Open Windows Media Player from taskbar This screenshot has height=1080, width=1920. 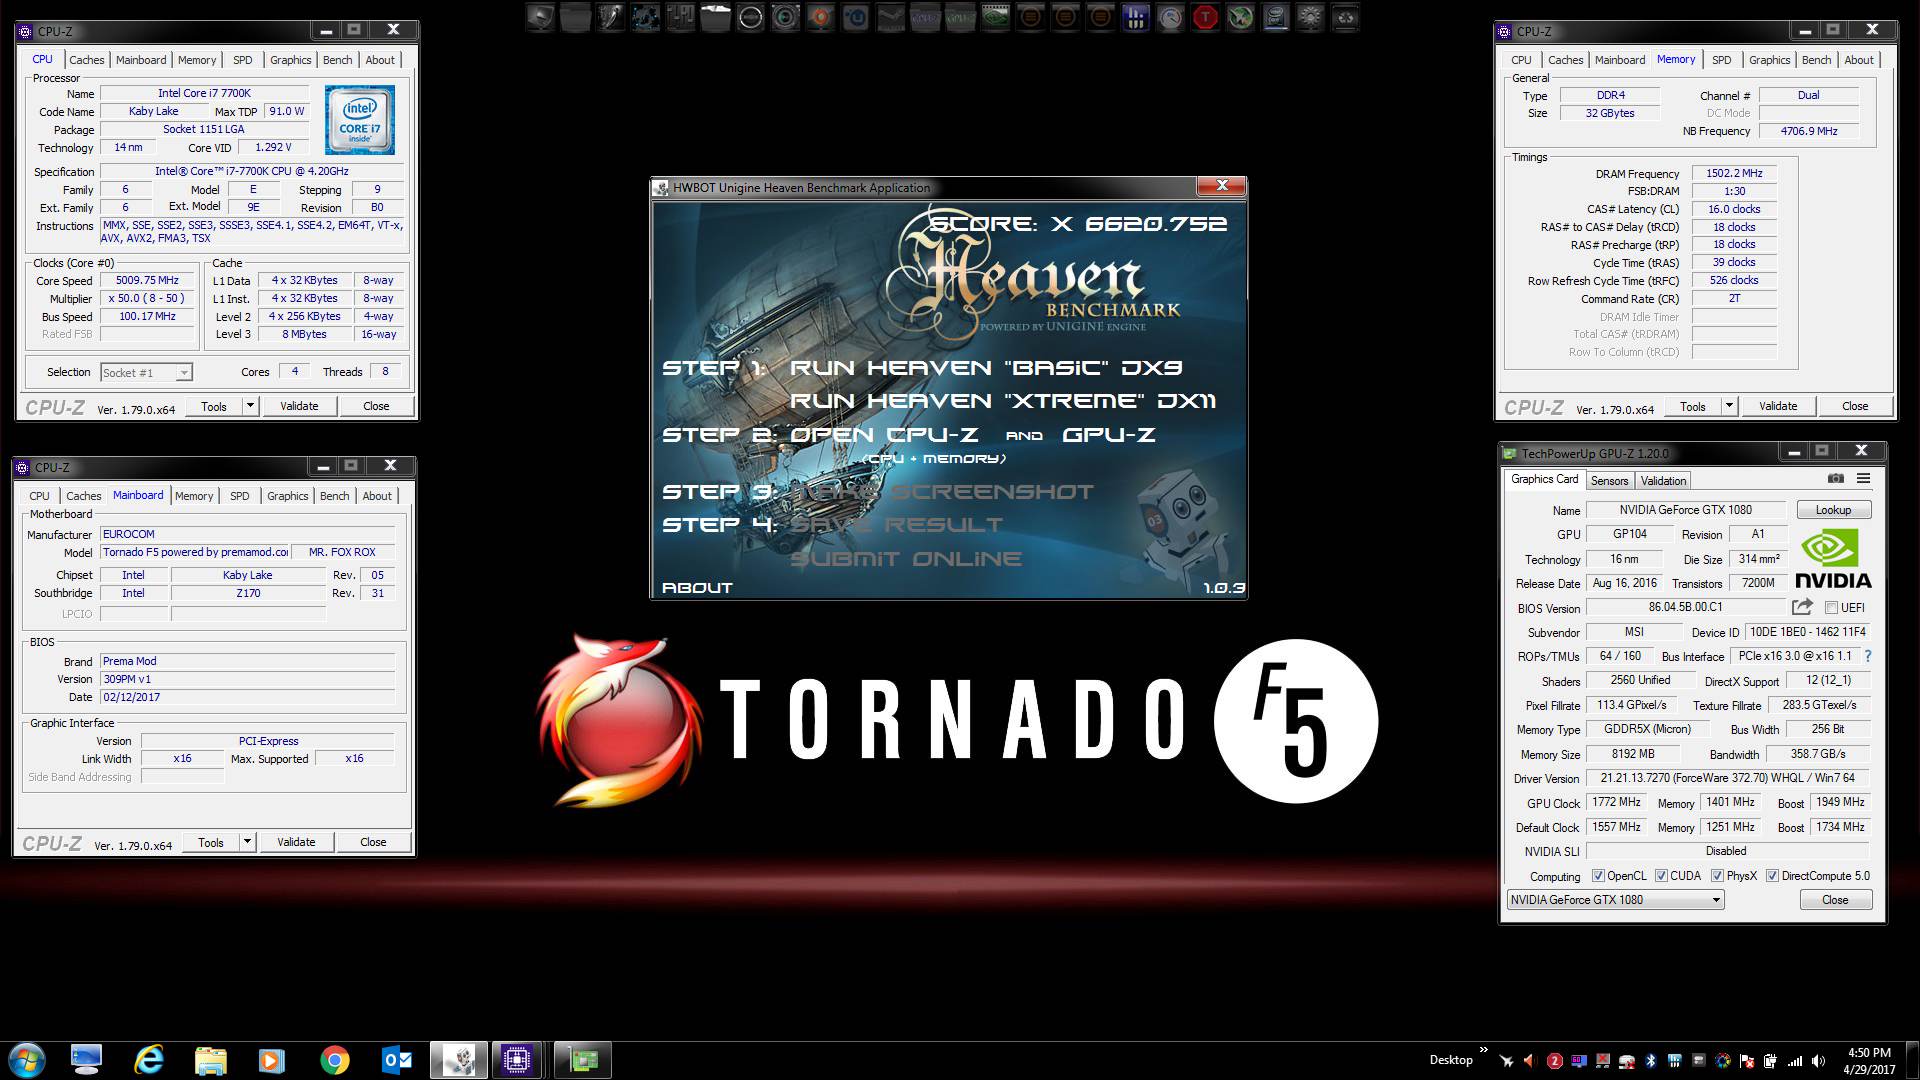click(272, 1060)
